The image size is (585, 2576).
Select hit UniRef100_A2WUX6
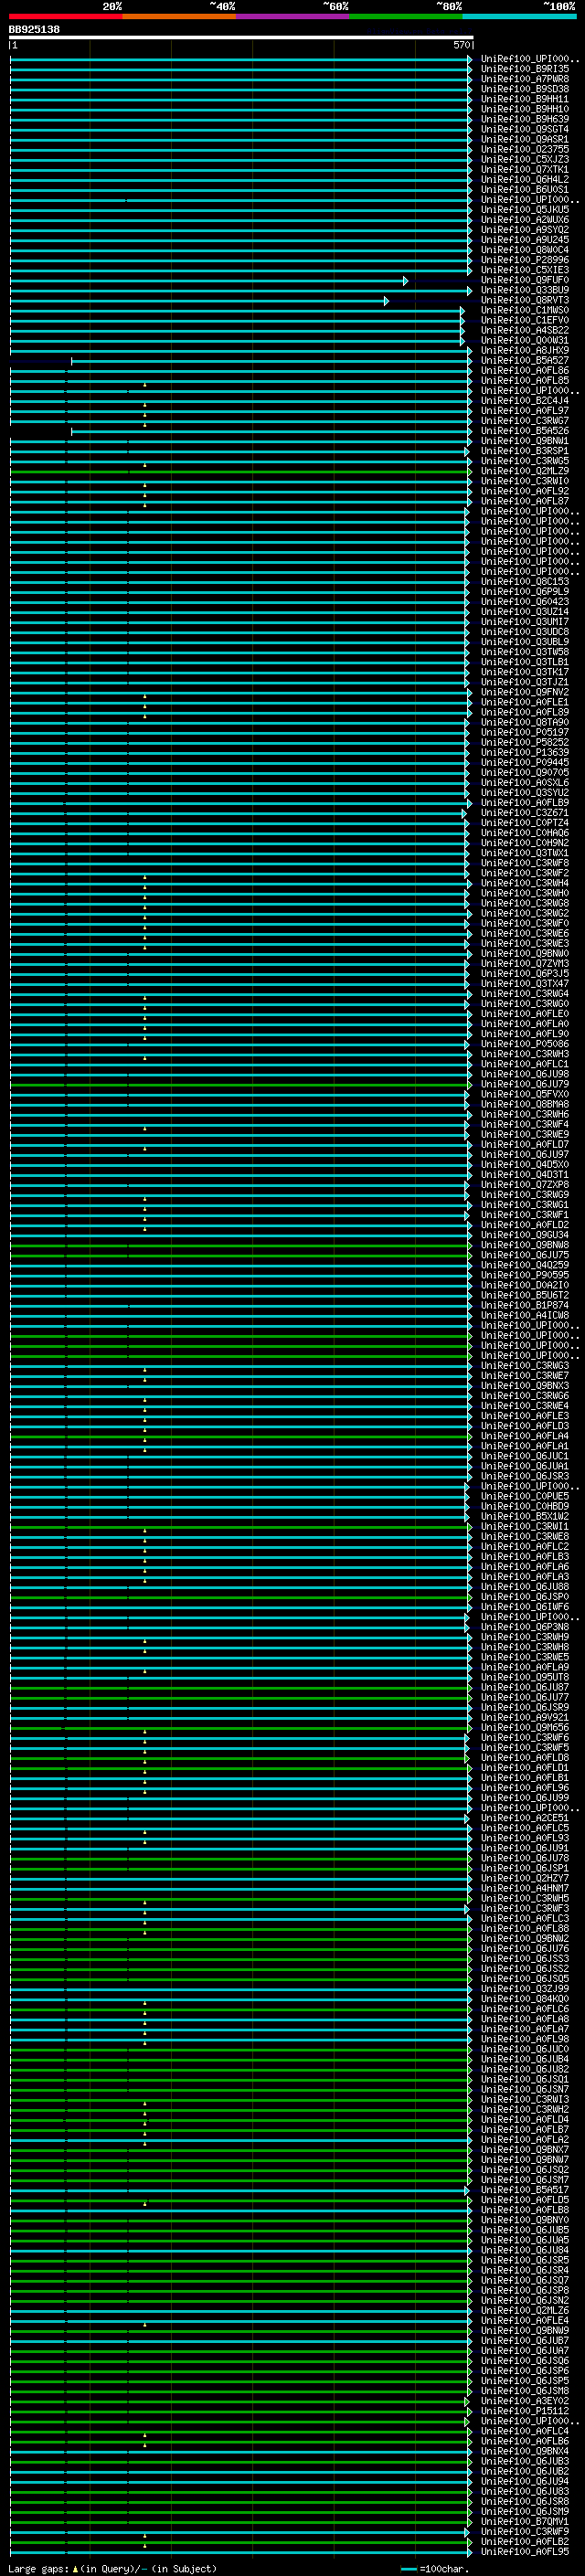pyautogui.click(x=525, y=220)
